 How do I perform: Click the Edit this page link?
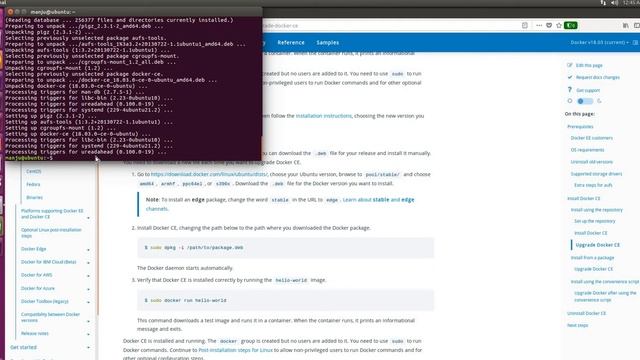click(x=589, y=65)
